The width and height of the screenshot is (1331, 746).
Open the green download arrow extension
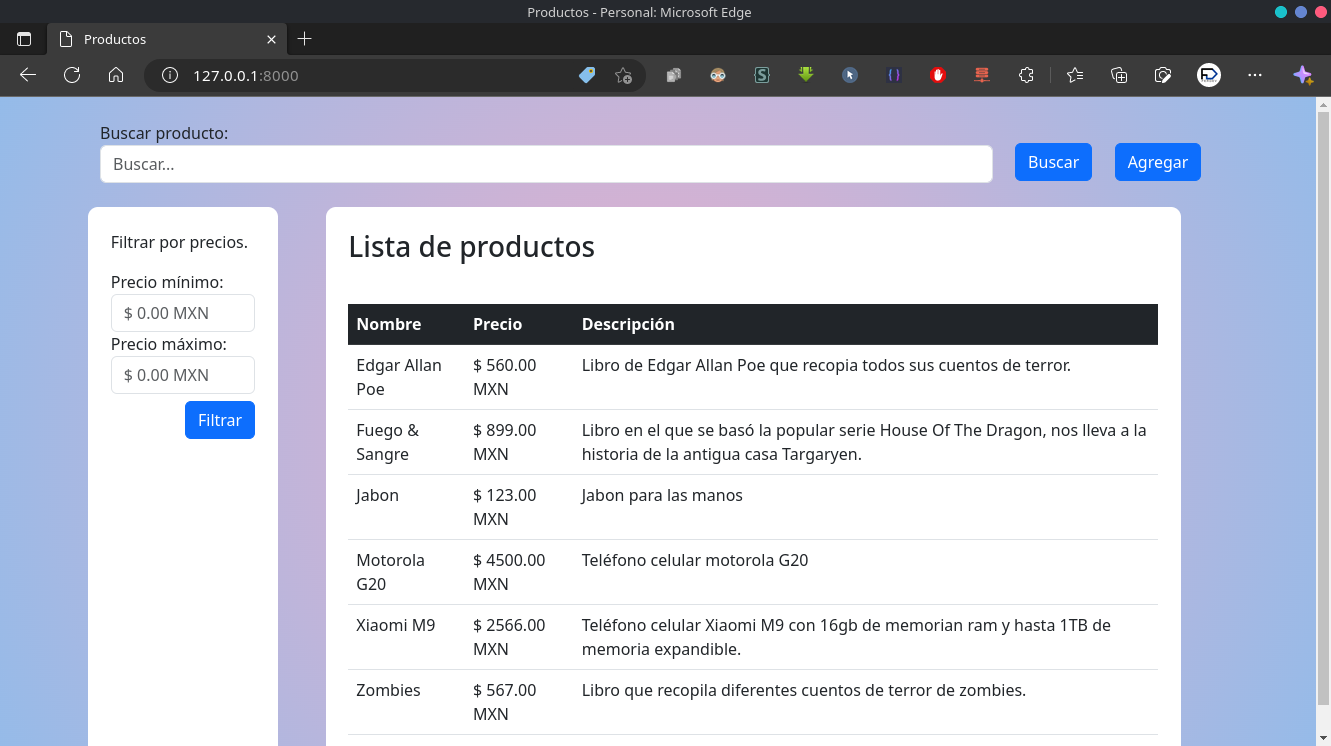805,75
